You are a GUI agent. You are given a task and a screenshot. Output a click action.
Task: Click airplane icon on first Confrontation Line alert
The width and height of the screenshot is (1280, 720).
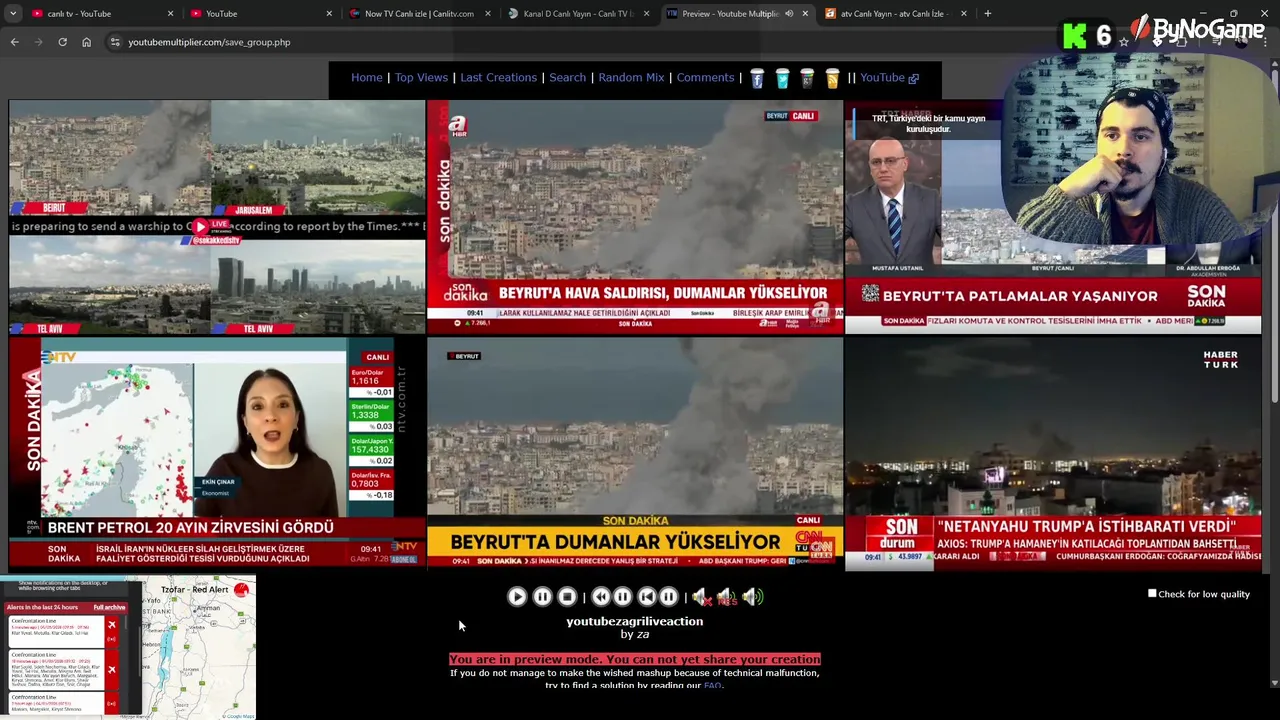[111, 626]
